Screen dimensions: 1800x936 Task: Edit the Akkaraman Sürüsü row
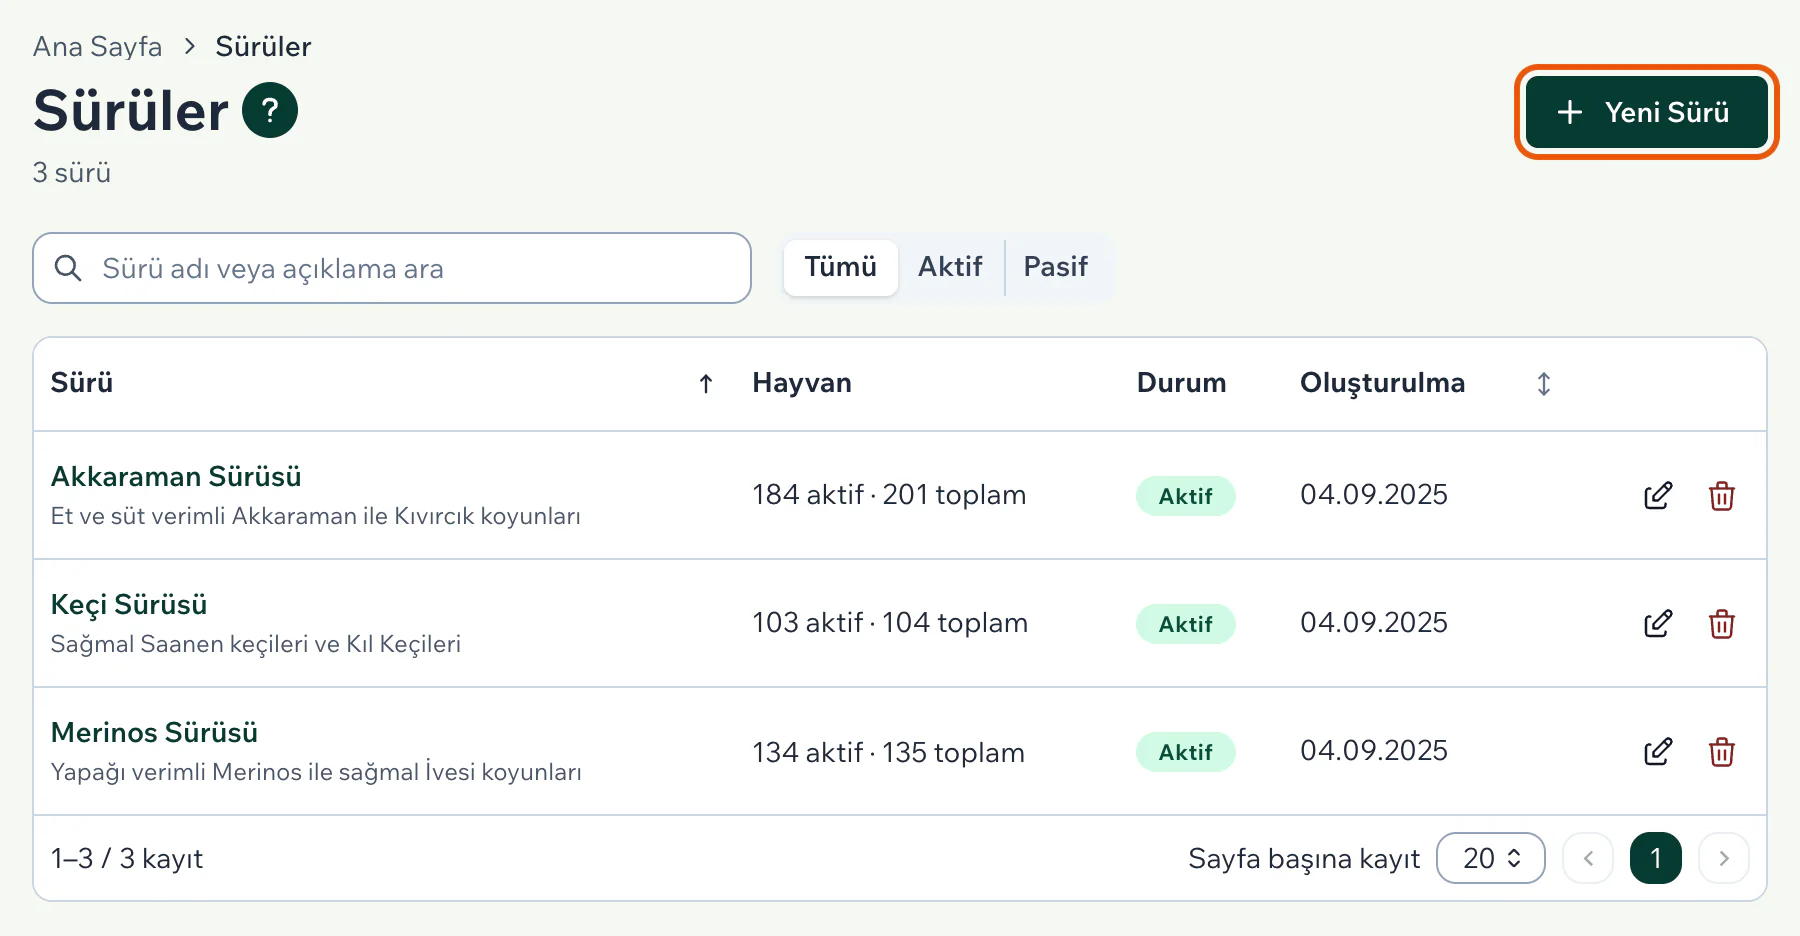1658,496
